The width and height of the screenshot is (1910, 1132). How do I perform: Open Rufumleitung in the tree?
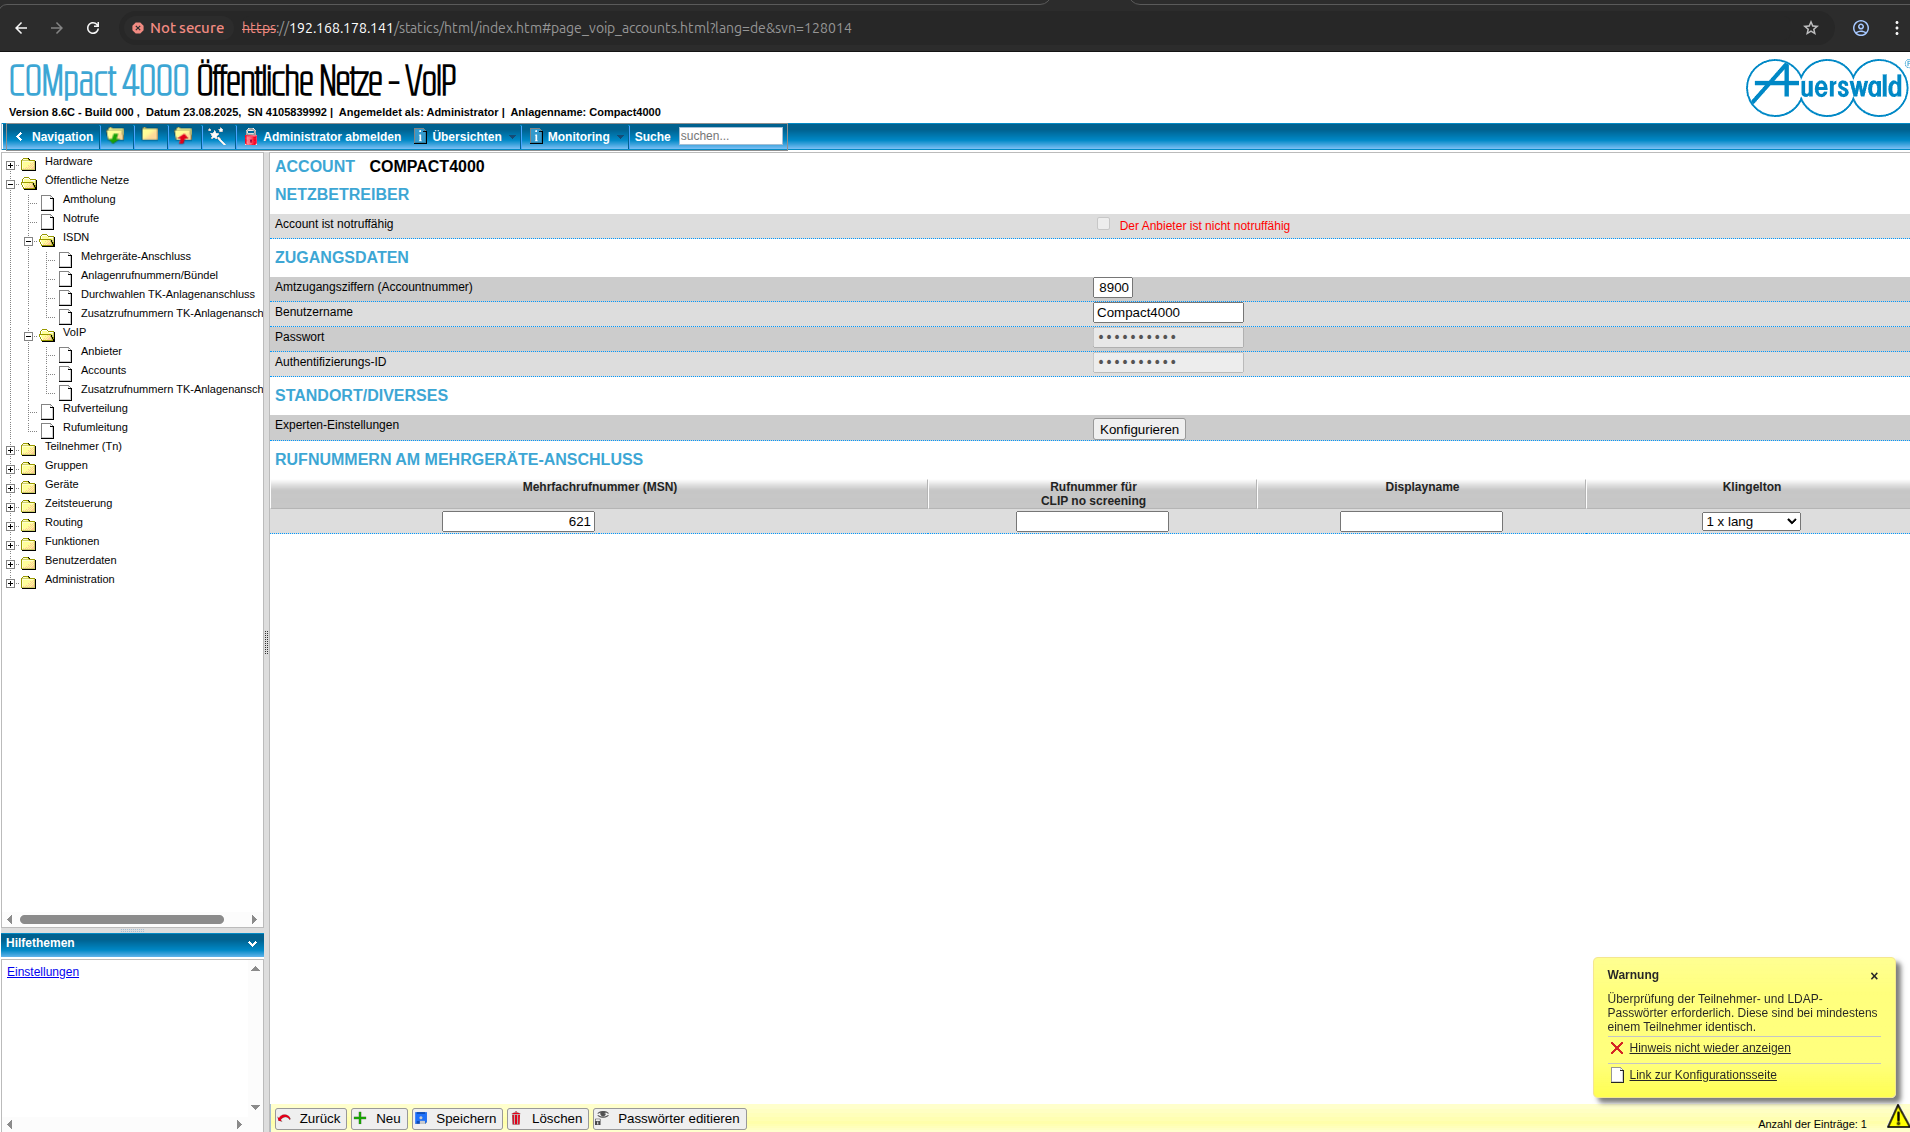pos(95,427)
